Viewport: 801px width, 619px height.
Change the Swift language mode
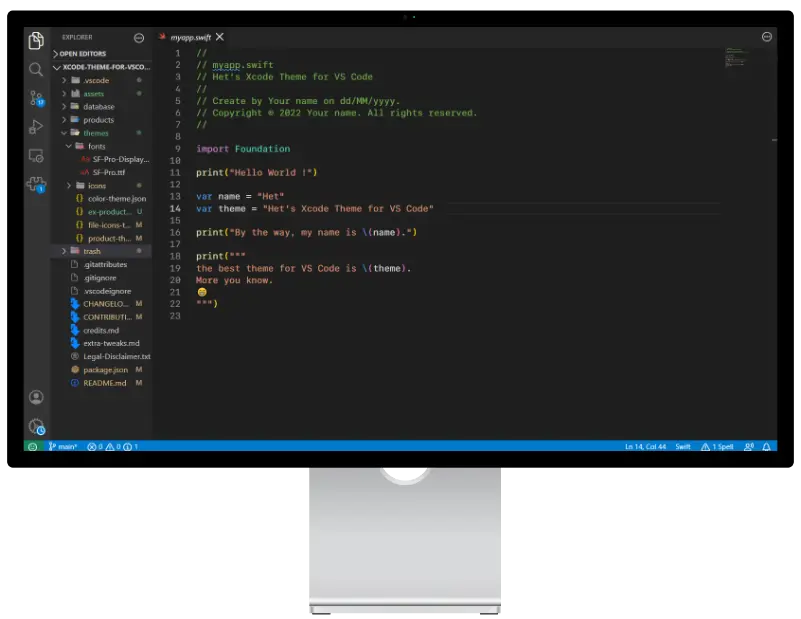click(x=682, y=446)
